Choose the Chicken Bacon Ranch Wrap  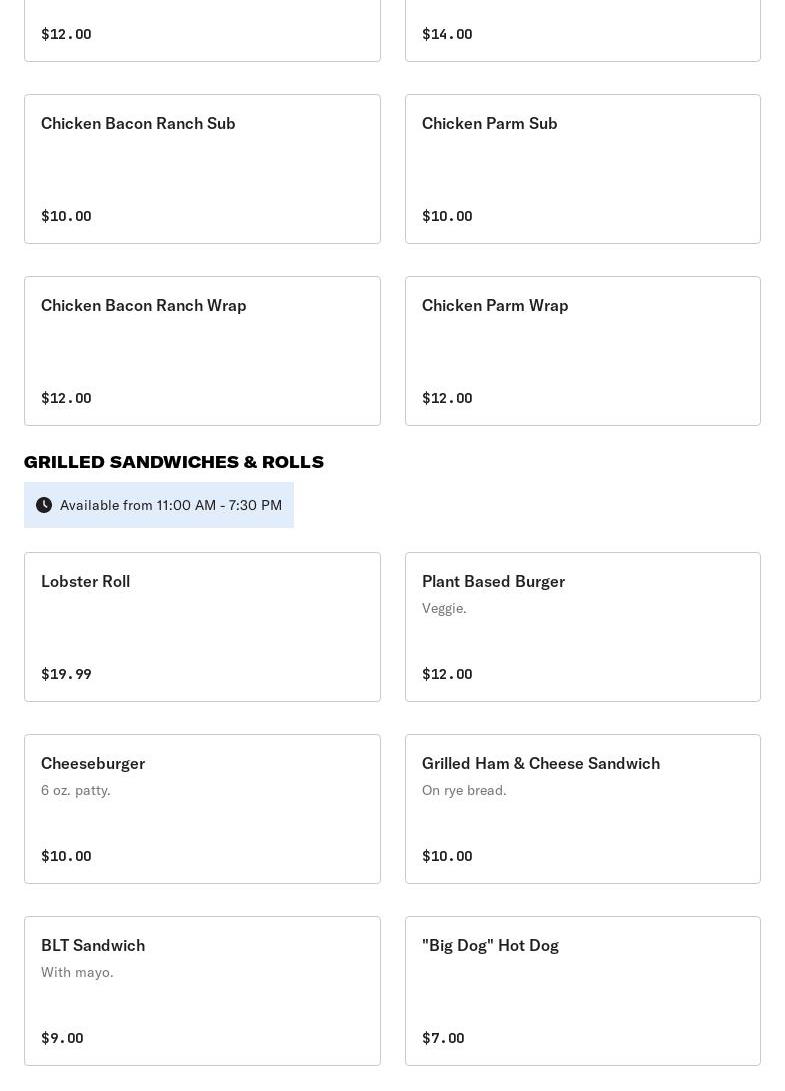[x=202, y=351]
